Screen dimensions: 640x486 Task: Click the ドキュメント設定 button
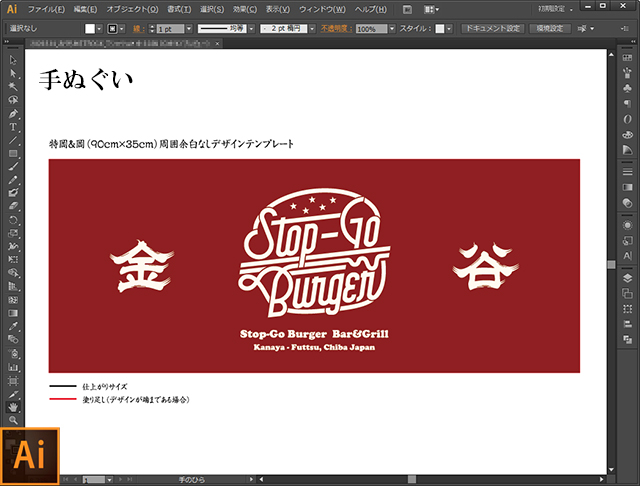[492, 29]
